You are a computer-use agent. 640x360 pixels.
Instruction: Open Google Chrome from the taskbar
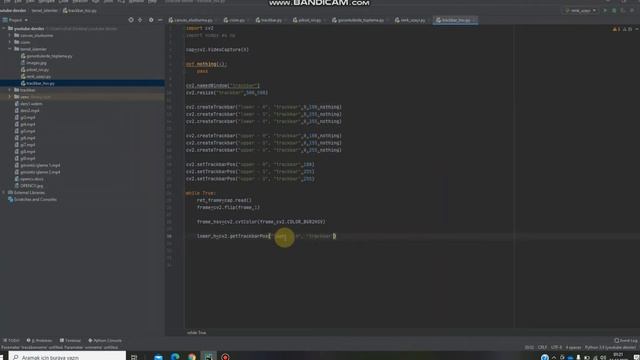(192, 357)
